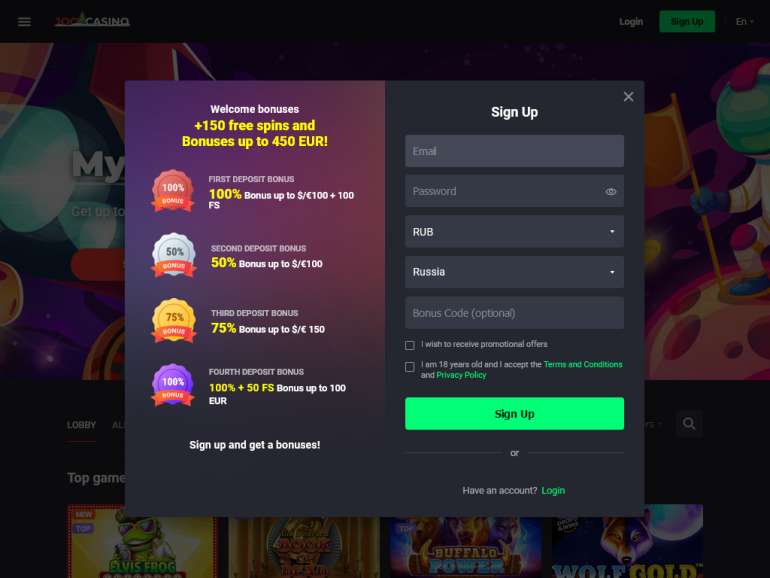The height and width of the screenshot is (578, 770).
Task: Click the 75% third deposit badge
Action: click(x=174, y=320)
